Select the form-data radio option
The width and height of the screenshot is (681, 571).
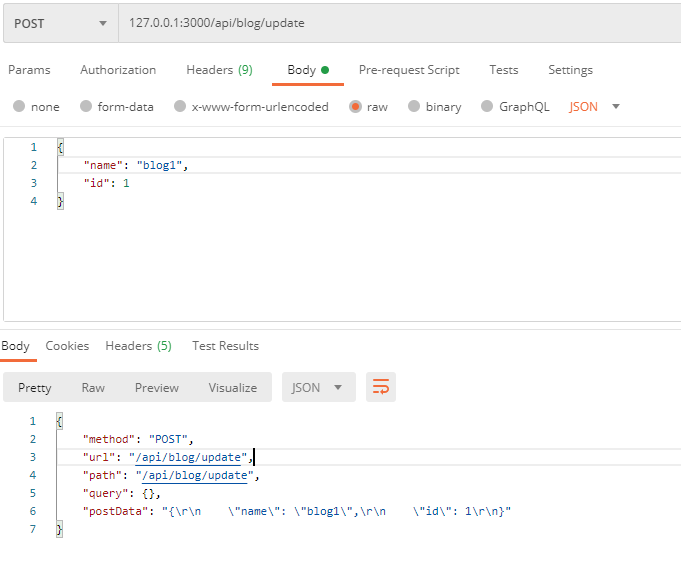click(86, 107)
